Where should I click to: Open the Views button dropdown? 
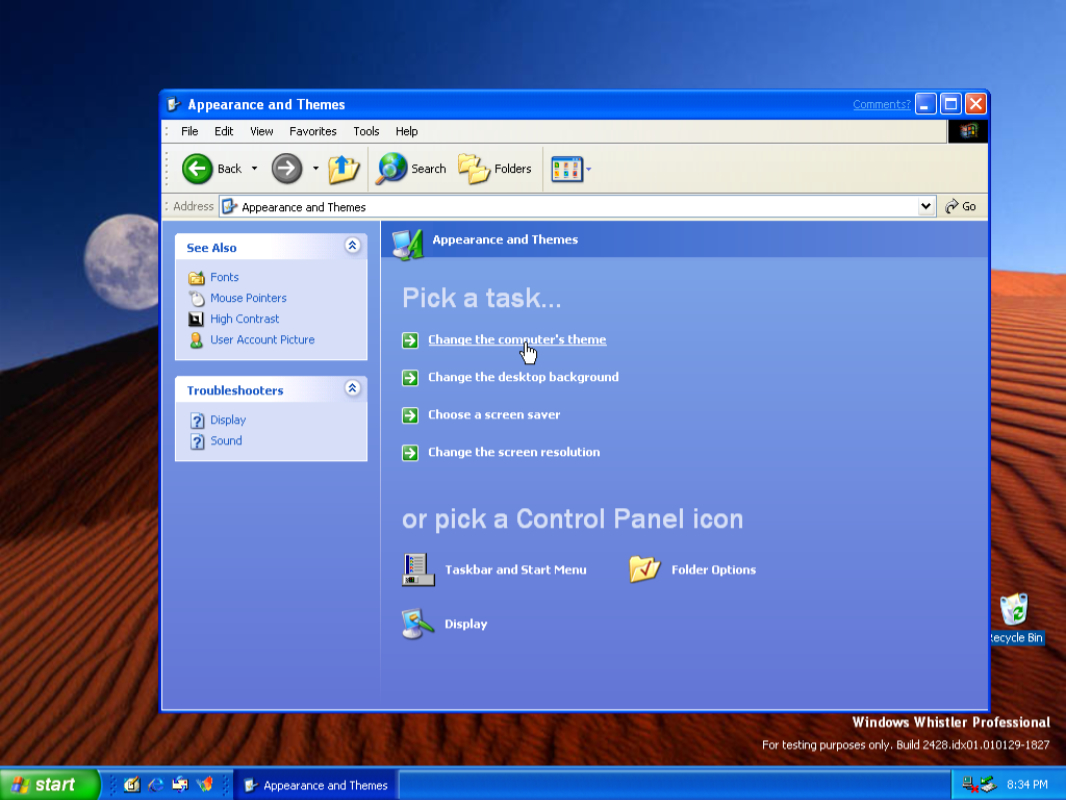coord(589,169)
